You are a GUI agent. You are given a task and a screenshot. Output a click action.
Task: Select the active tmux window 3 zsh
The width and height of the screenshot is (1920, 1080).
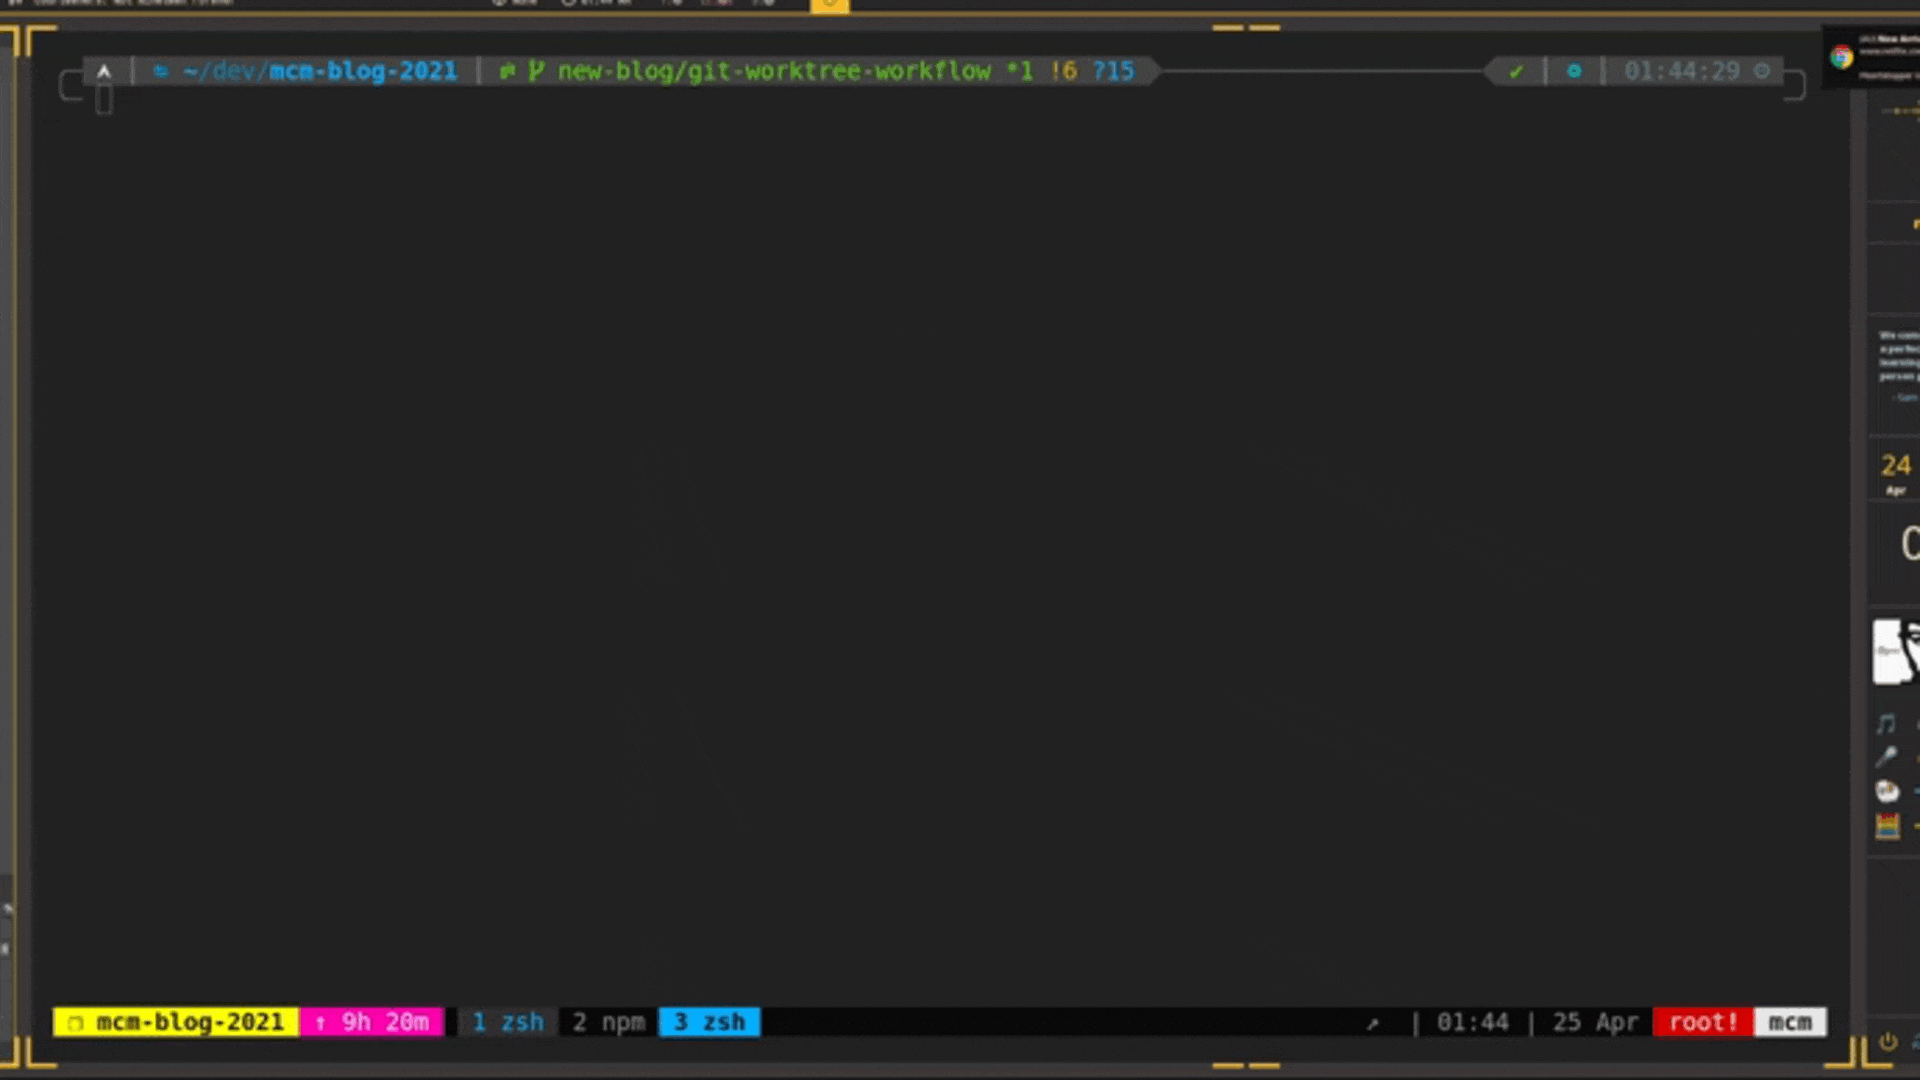pos(709,1022)
